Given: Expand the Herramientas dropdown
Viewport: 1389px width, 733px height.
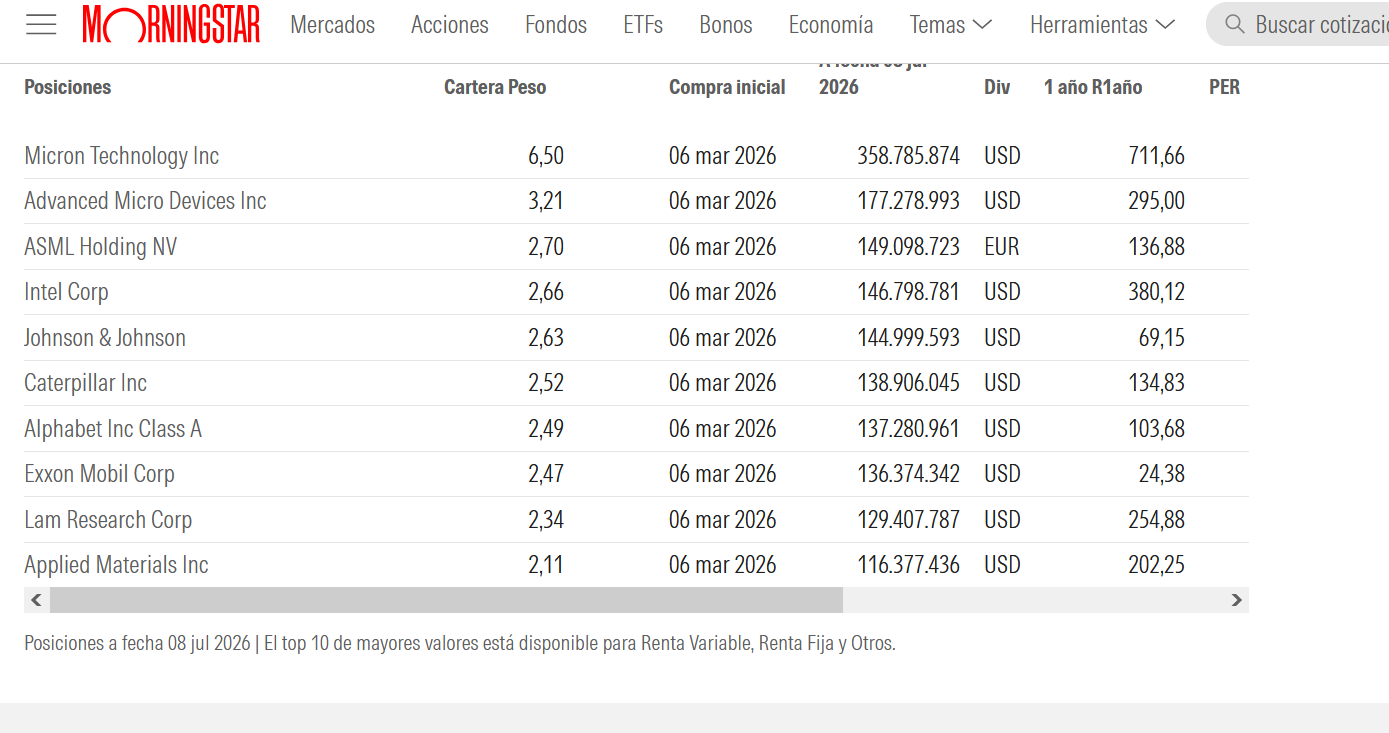Looking at the screenshot, I should pyautogui.click(x=1103, y=25).
